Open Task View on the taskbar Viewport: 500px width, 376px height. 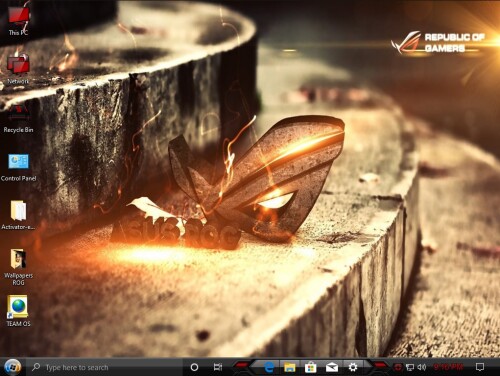(218, 367)
